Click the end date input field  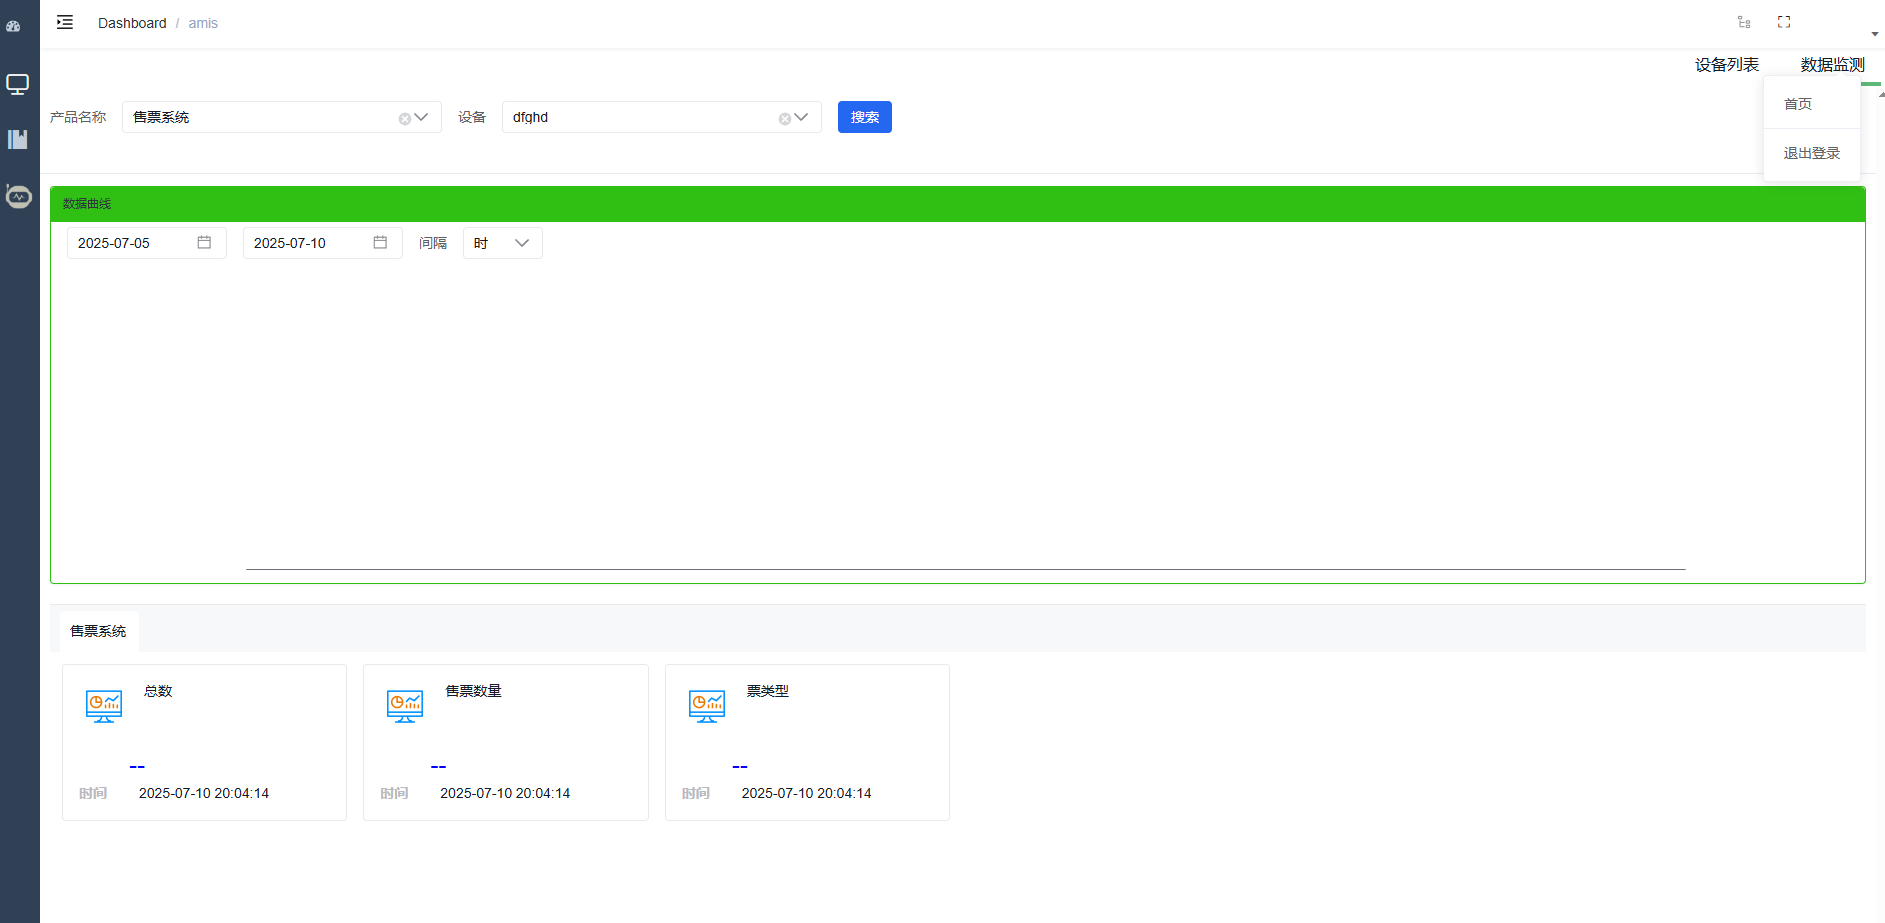[x=323, y=243]
